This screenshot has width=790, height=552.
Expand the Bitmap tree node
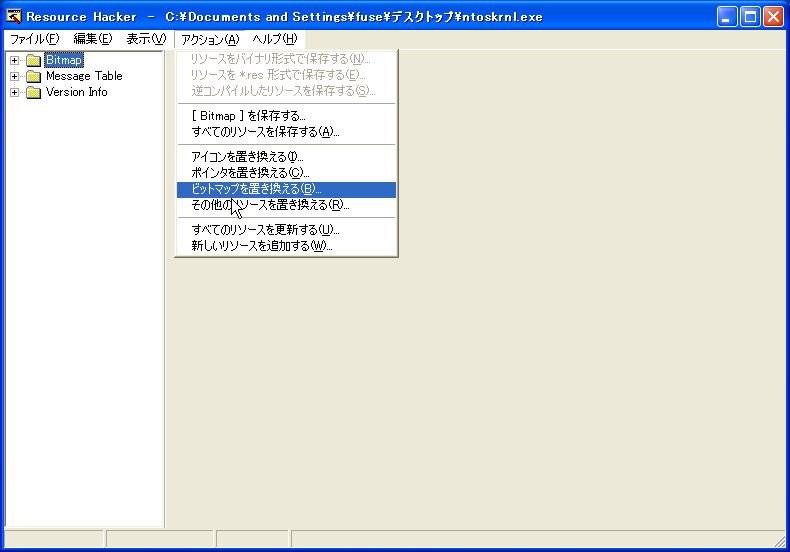[14, 60]
